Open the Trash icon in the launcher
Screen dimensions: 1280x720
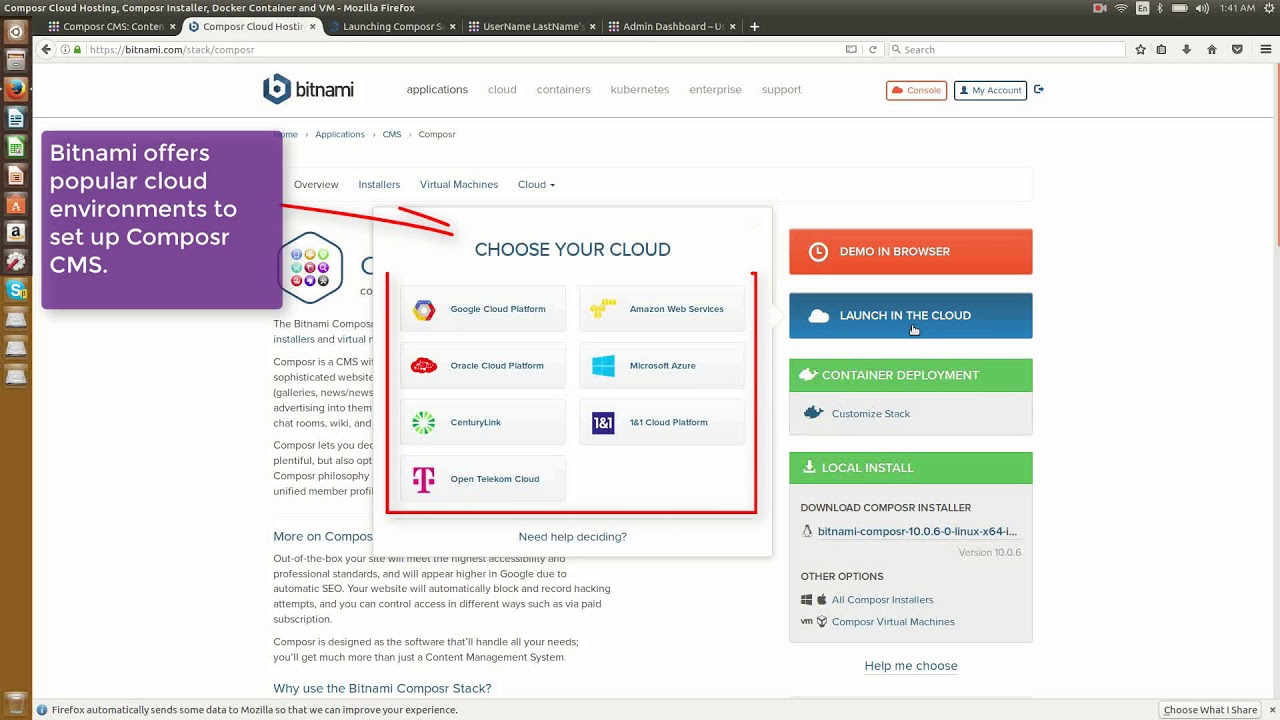[x=16, y=703]
